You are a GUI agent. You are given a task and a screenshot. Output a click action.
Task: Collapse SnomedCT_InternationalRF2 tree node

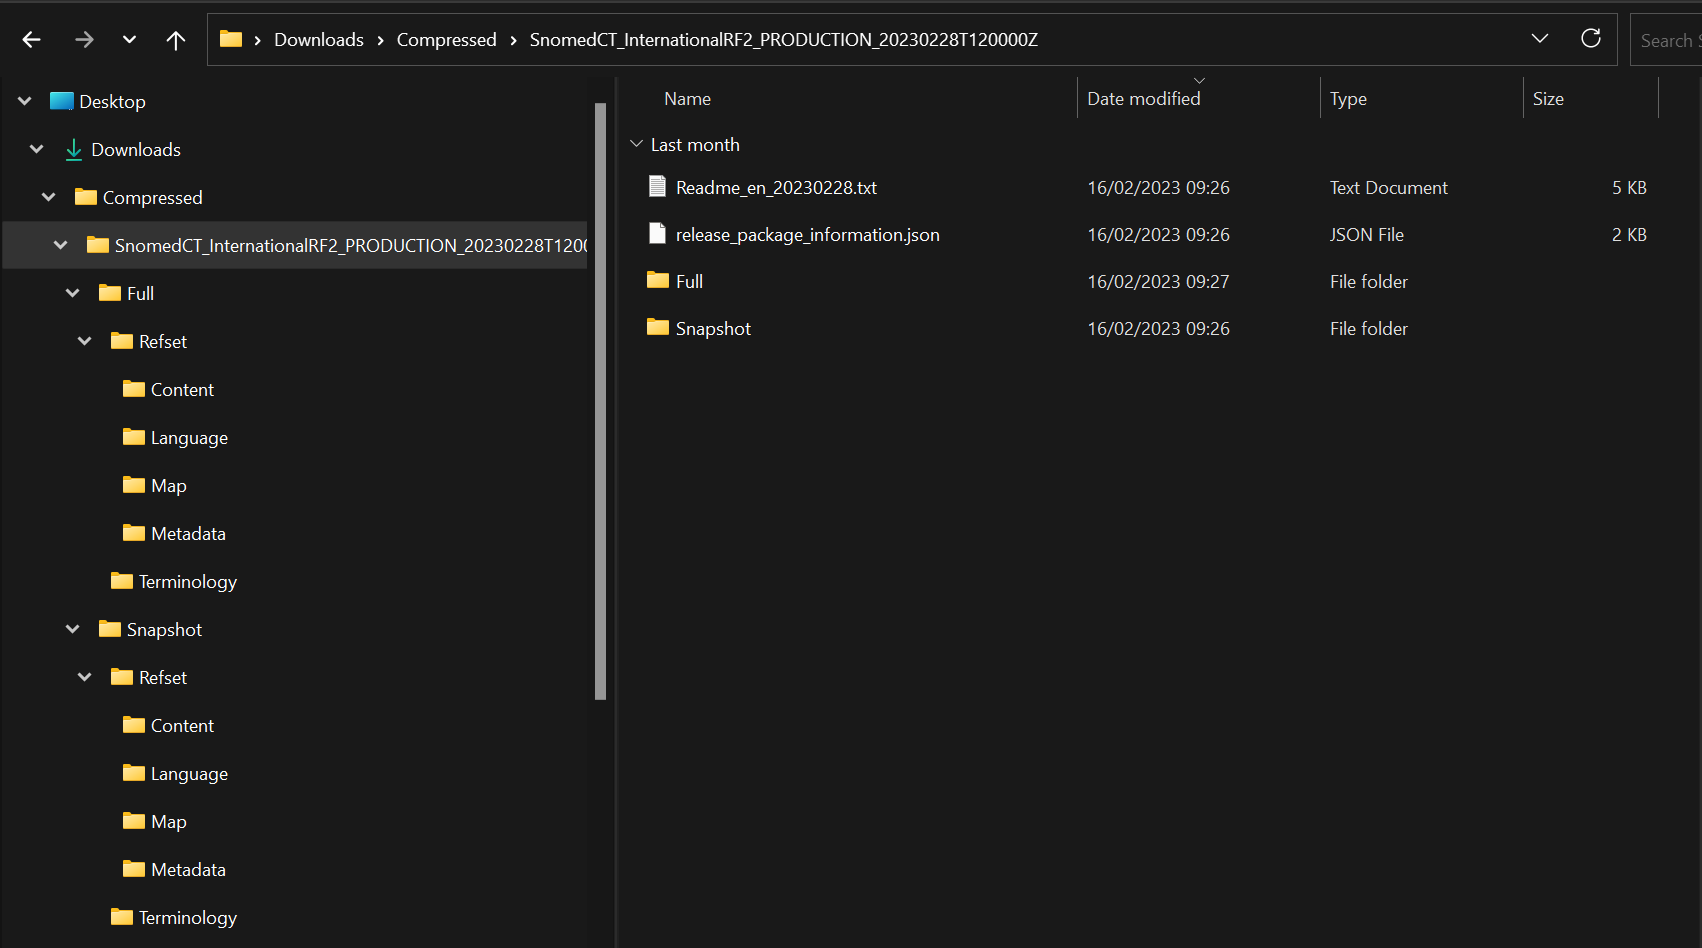pyautogui.click(x=61, y=246)
